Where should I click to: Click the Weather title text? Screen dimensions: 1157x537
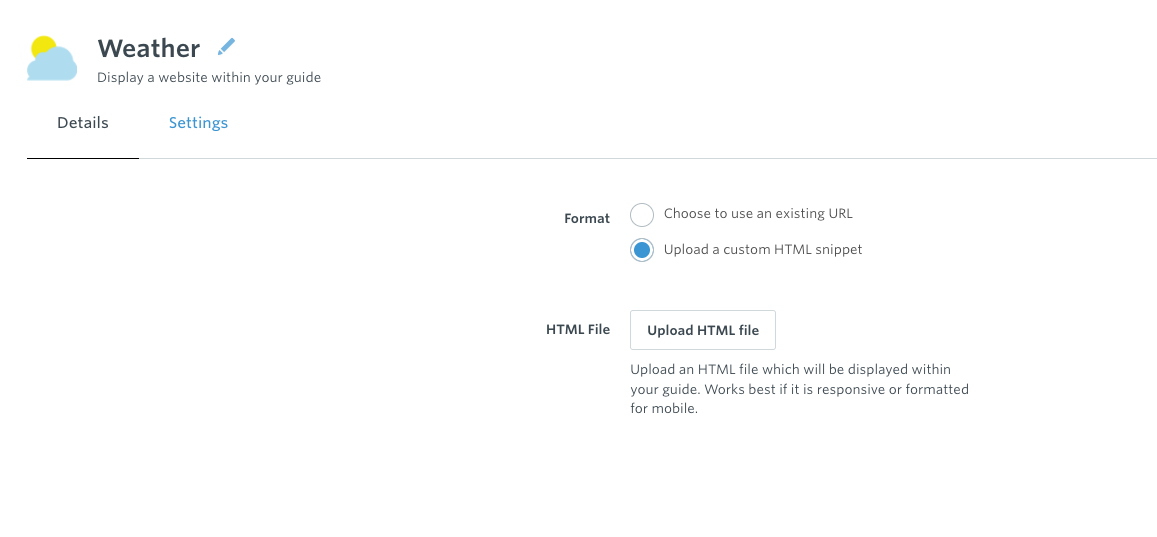pos(148,48)
